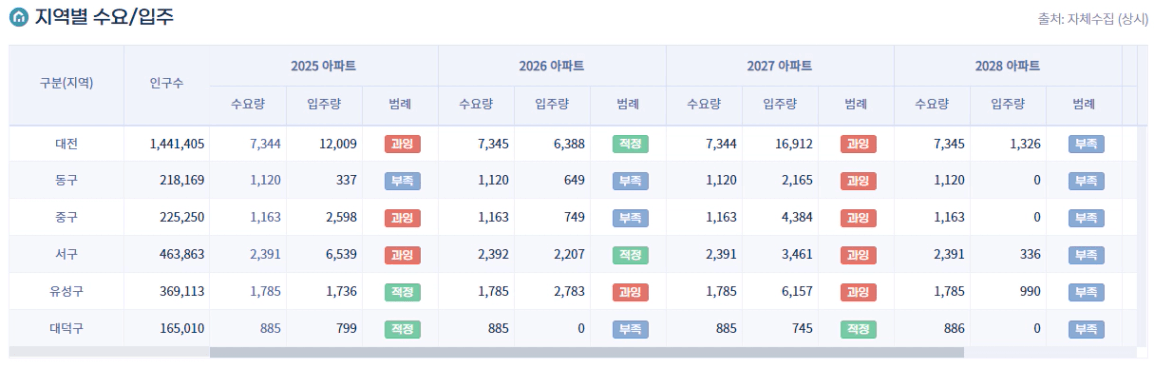Select the 2028 아파트 column header
Screen dimensions: 1154x369
pos(1008,66)
